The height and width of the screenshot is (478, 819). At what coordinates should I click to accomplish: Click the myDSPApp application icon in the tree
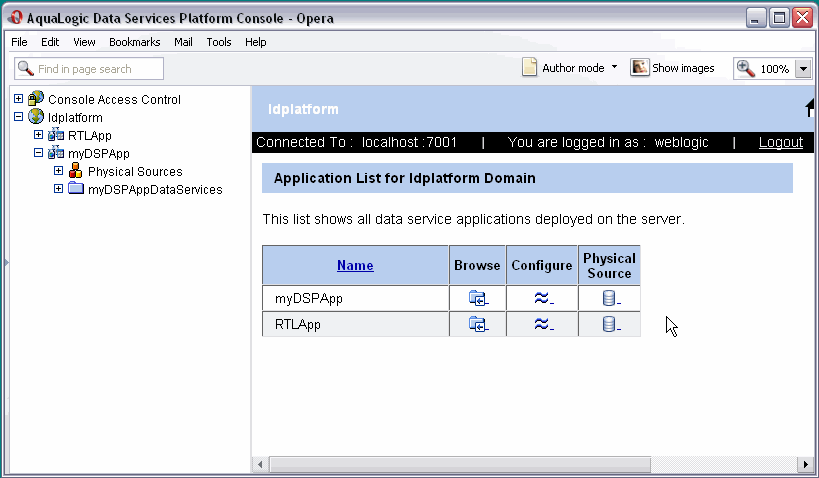coord(56,153)
